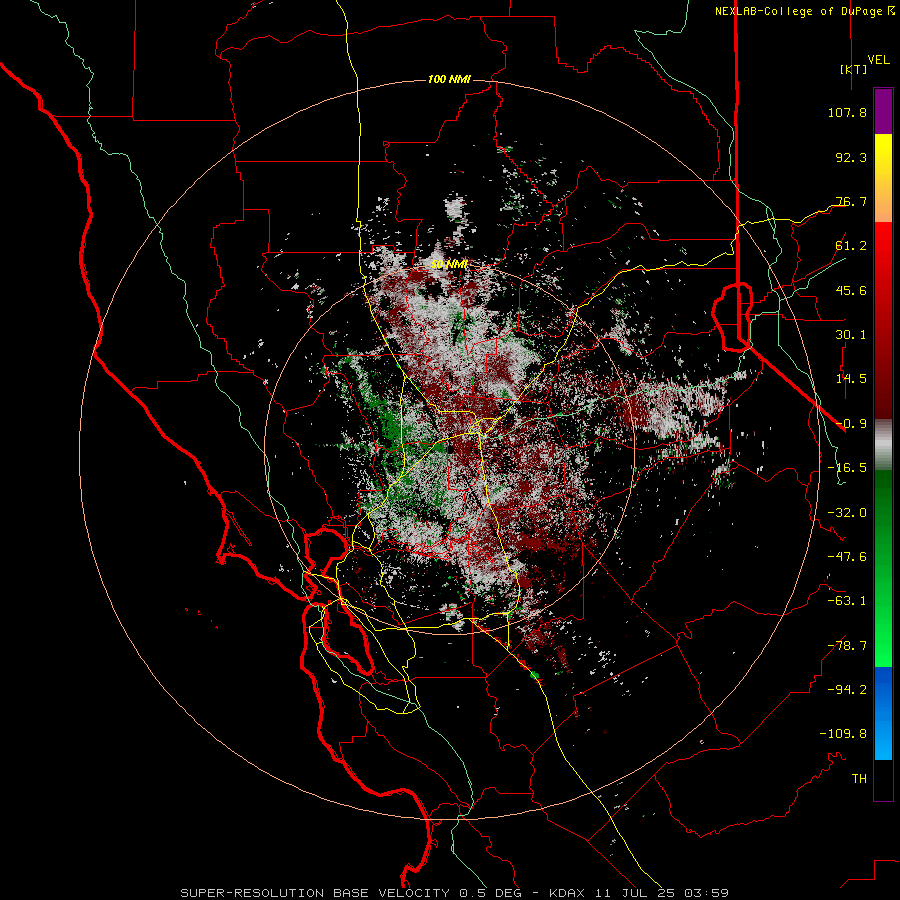
Task: Click the 92.3 velocity scale value
Action: (x=851, y=157)
